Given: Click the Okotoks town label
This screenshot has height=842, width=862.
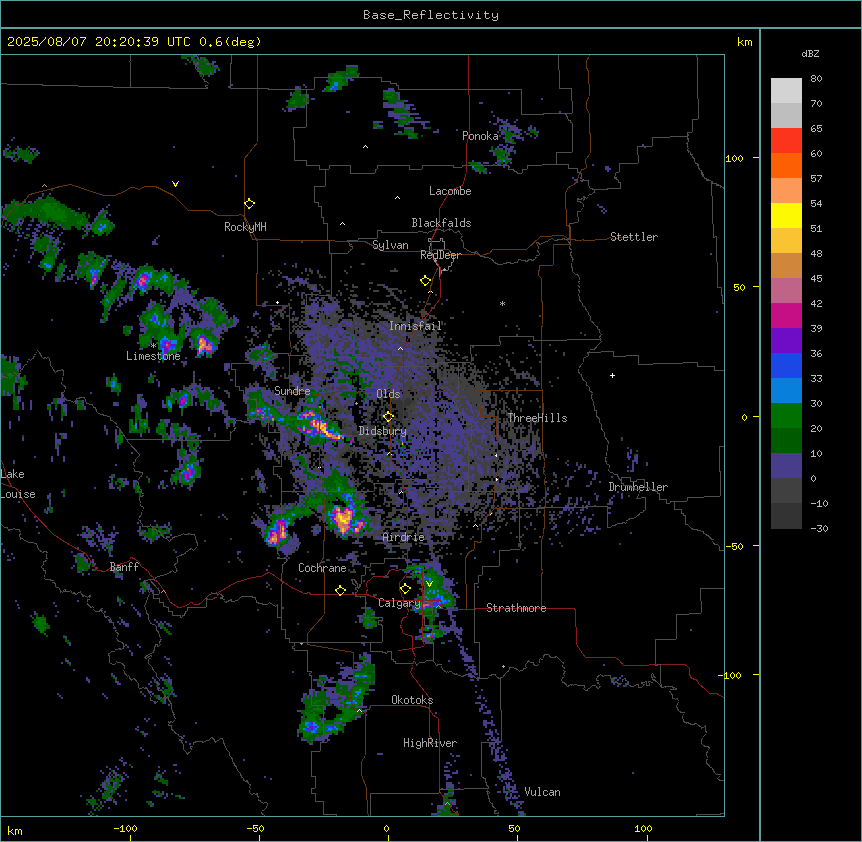Looking at the screenshot, I should 412,700.
